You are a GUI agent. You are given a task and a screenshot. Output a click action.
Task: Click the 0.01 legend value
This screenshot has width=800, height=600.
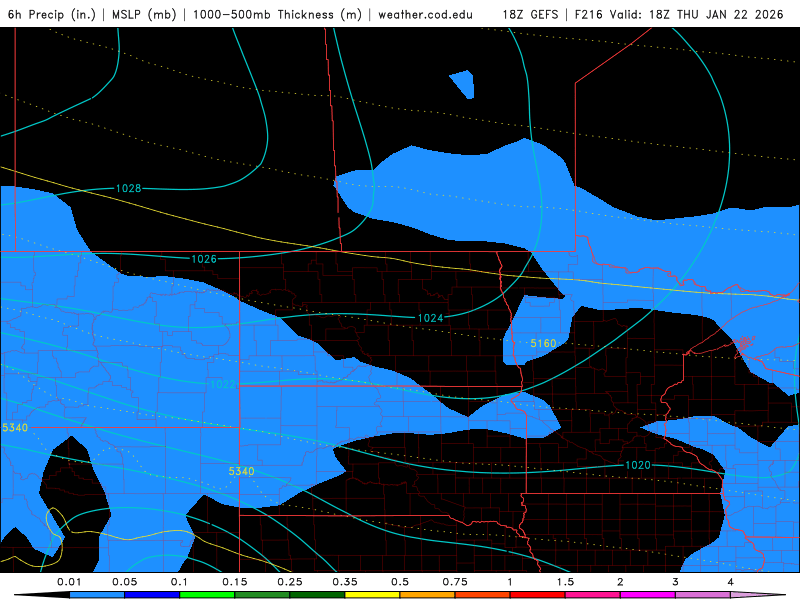tap(69, 582)
